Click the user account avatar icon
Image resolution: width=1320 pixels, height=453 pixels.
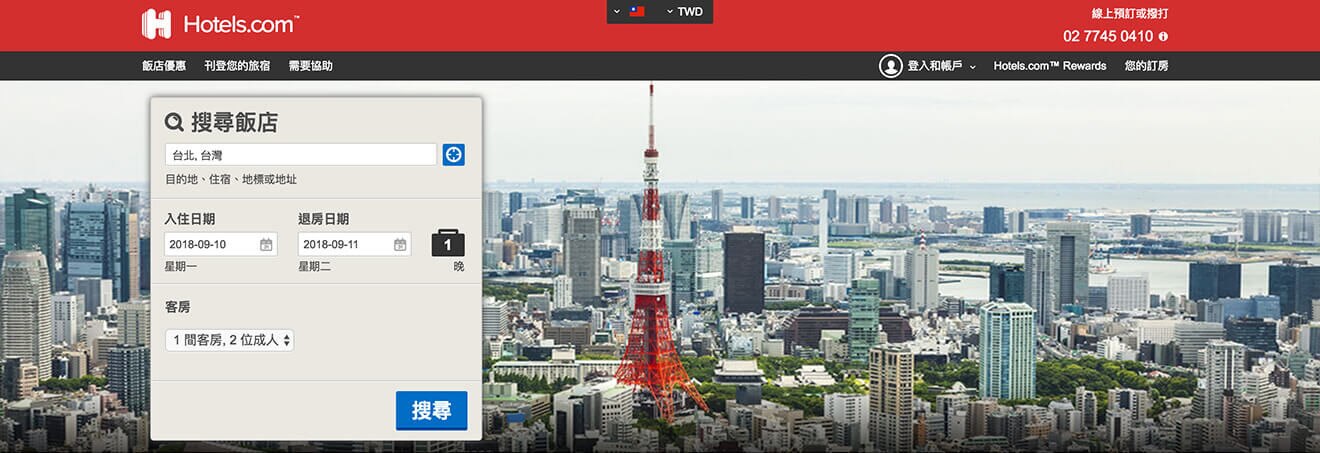890,66
